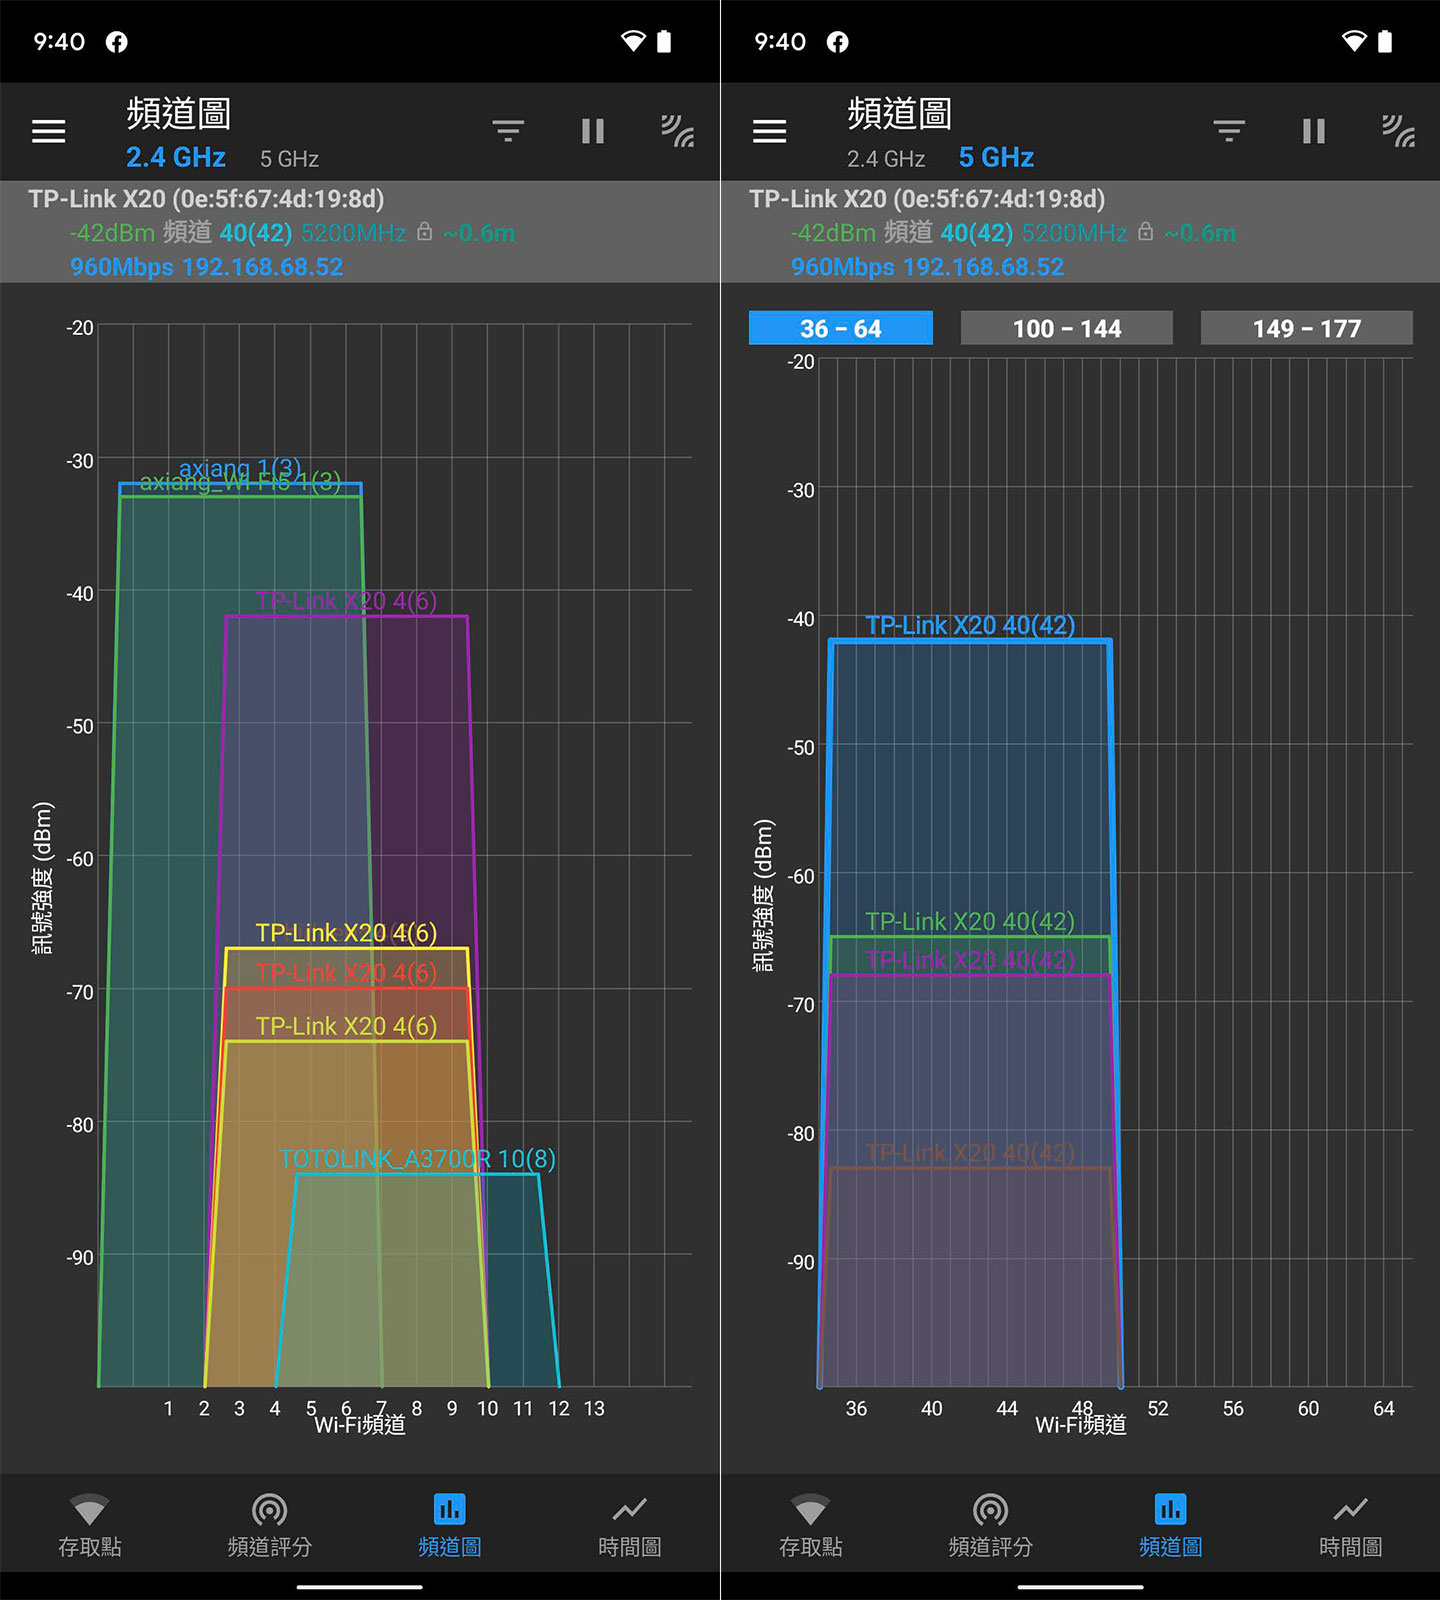
Task: Tap the Facebook status icon on right screen
Action: [838, 42]
